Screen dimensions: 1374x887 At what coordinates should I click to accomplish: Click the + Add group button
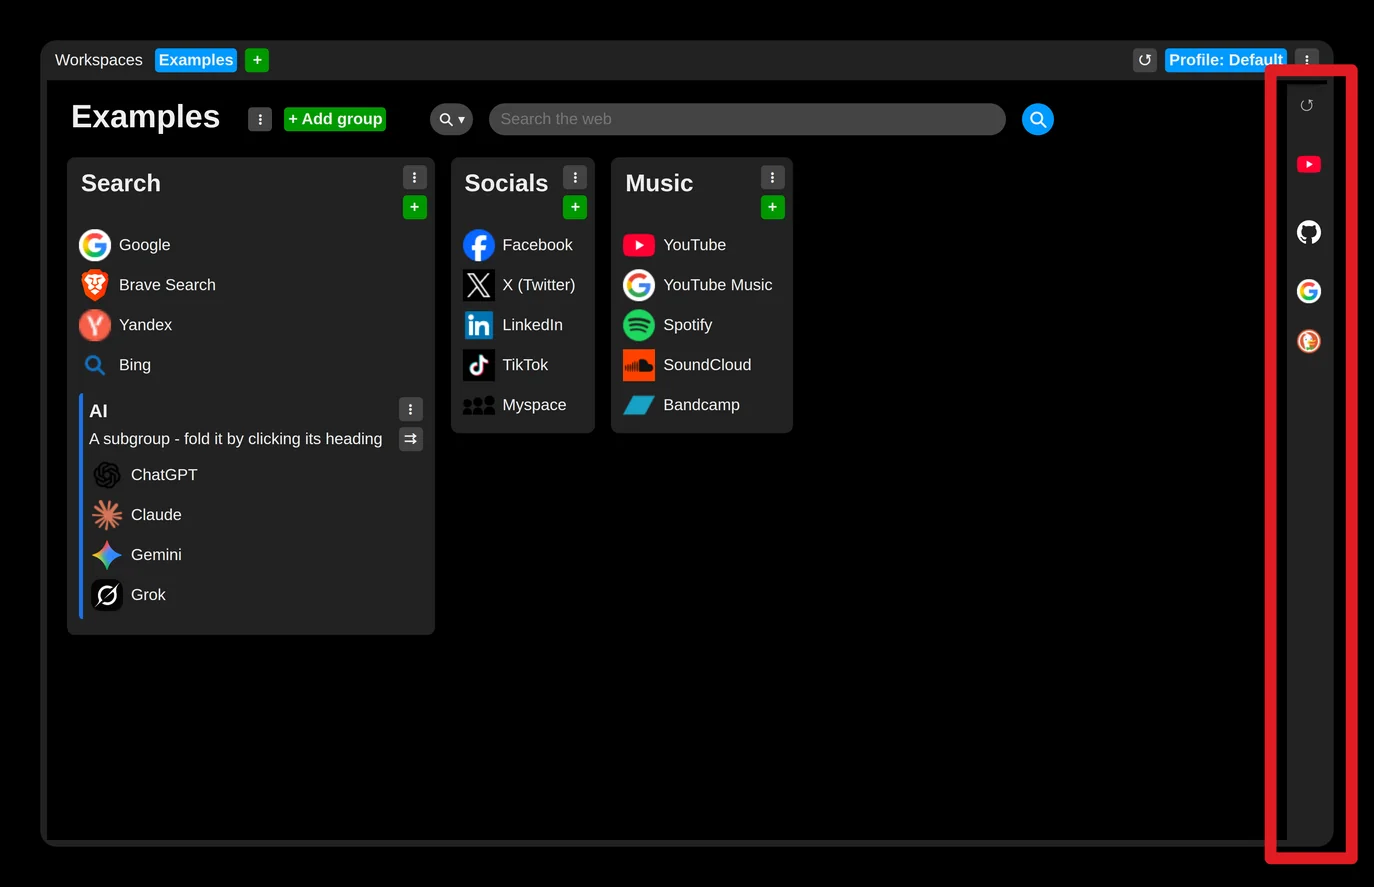point(335,119)
